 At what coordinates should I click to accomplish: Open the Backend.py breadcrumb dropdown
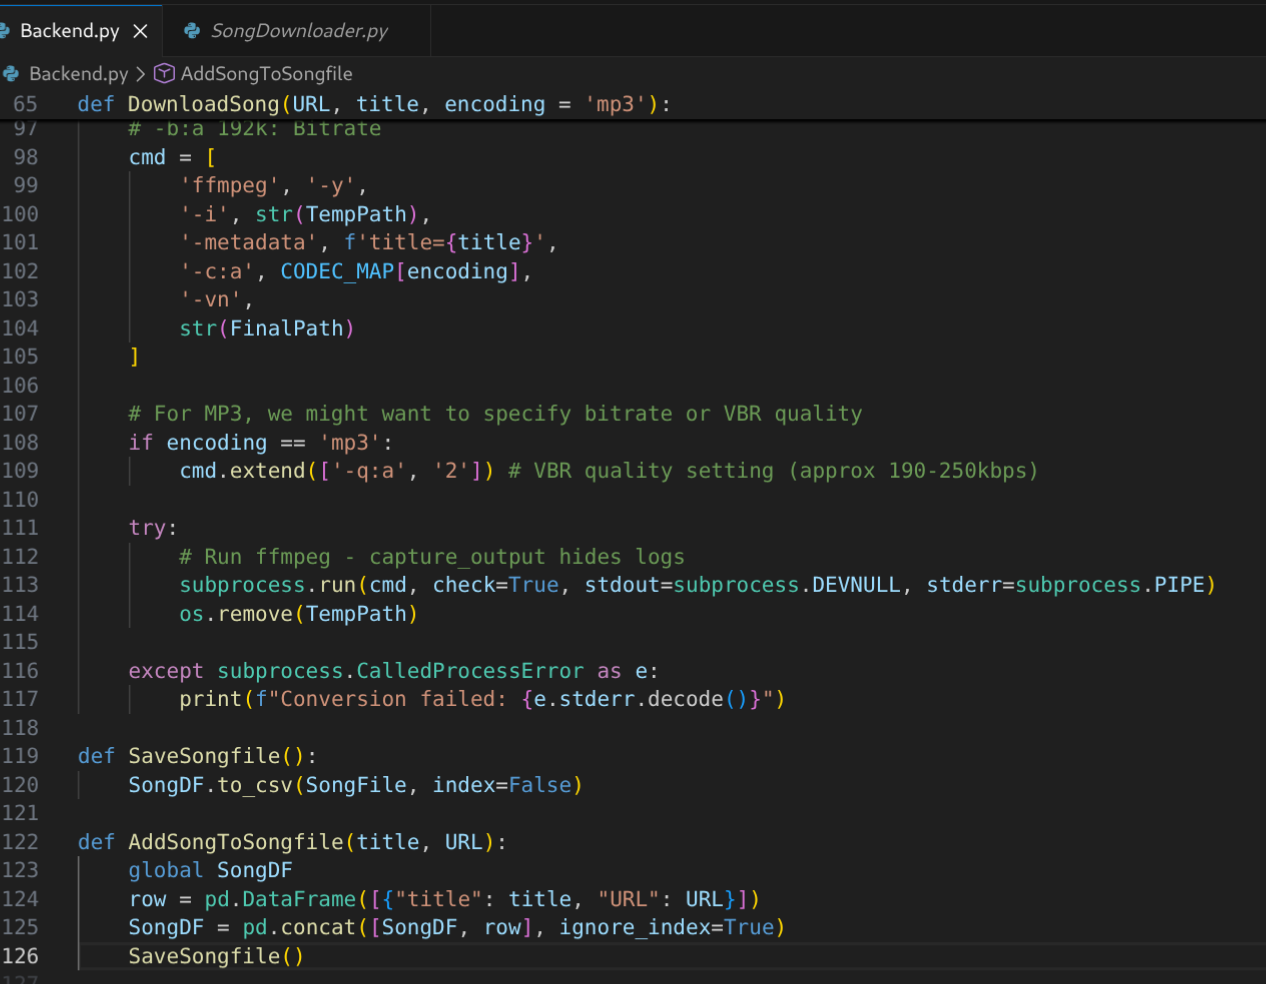[x=78, y=74]
